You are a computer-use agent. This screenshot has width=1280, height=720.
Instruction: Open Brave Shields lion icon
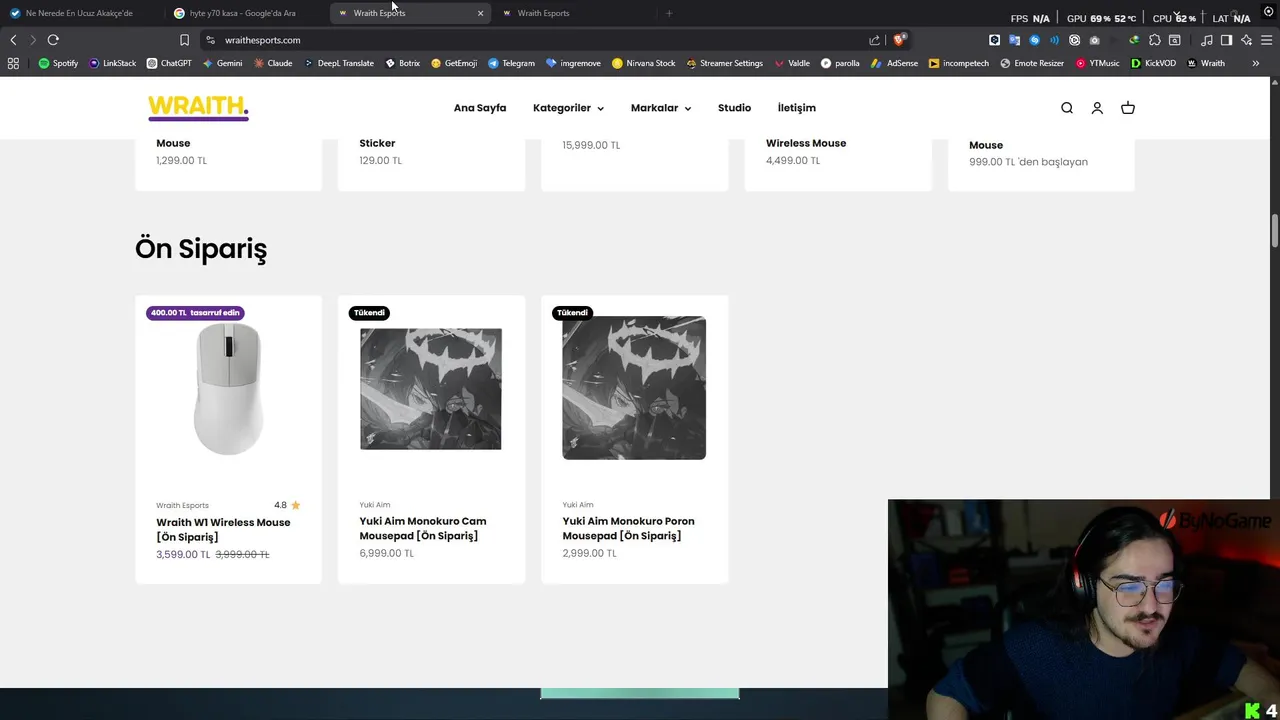click(x=899, y=40)
